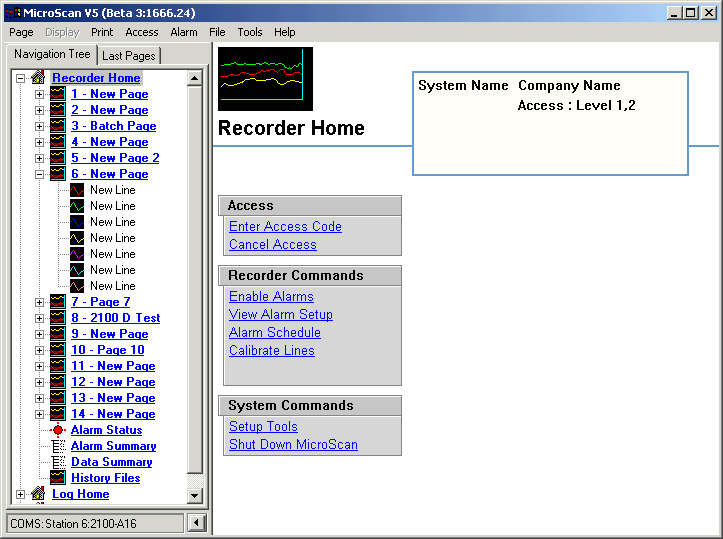The image size is (723, 539).
Task: Click the magenta New Line icon
Action: (77, 254)
